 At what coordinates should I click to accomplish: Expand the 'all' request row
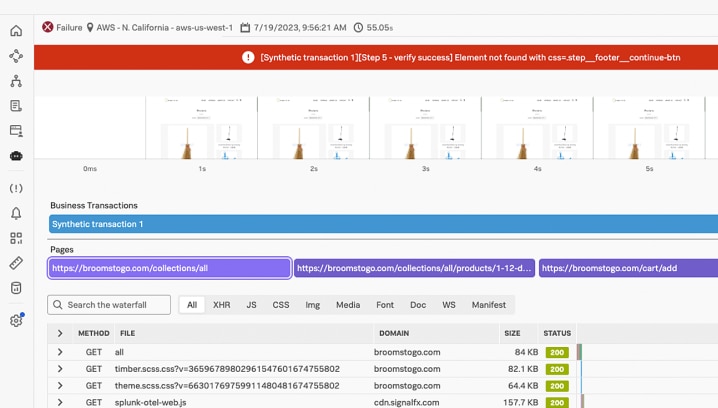click(x=60, y=352)
